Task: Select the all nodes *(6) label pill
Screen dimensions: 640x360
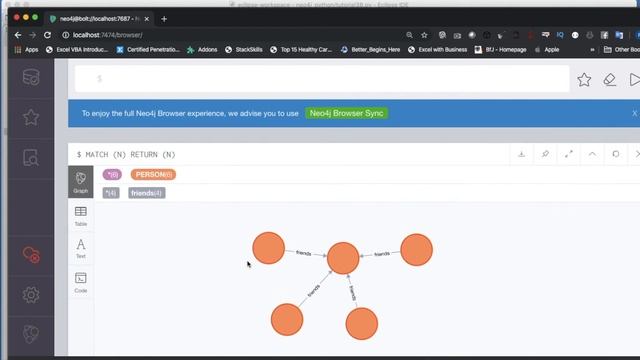Action: point(112,175)
